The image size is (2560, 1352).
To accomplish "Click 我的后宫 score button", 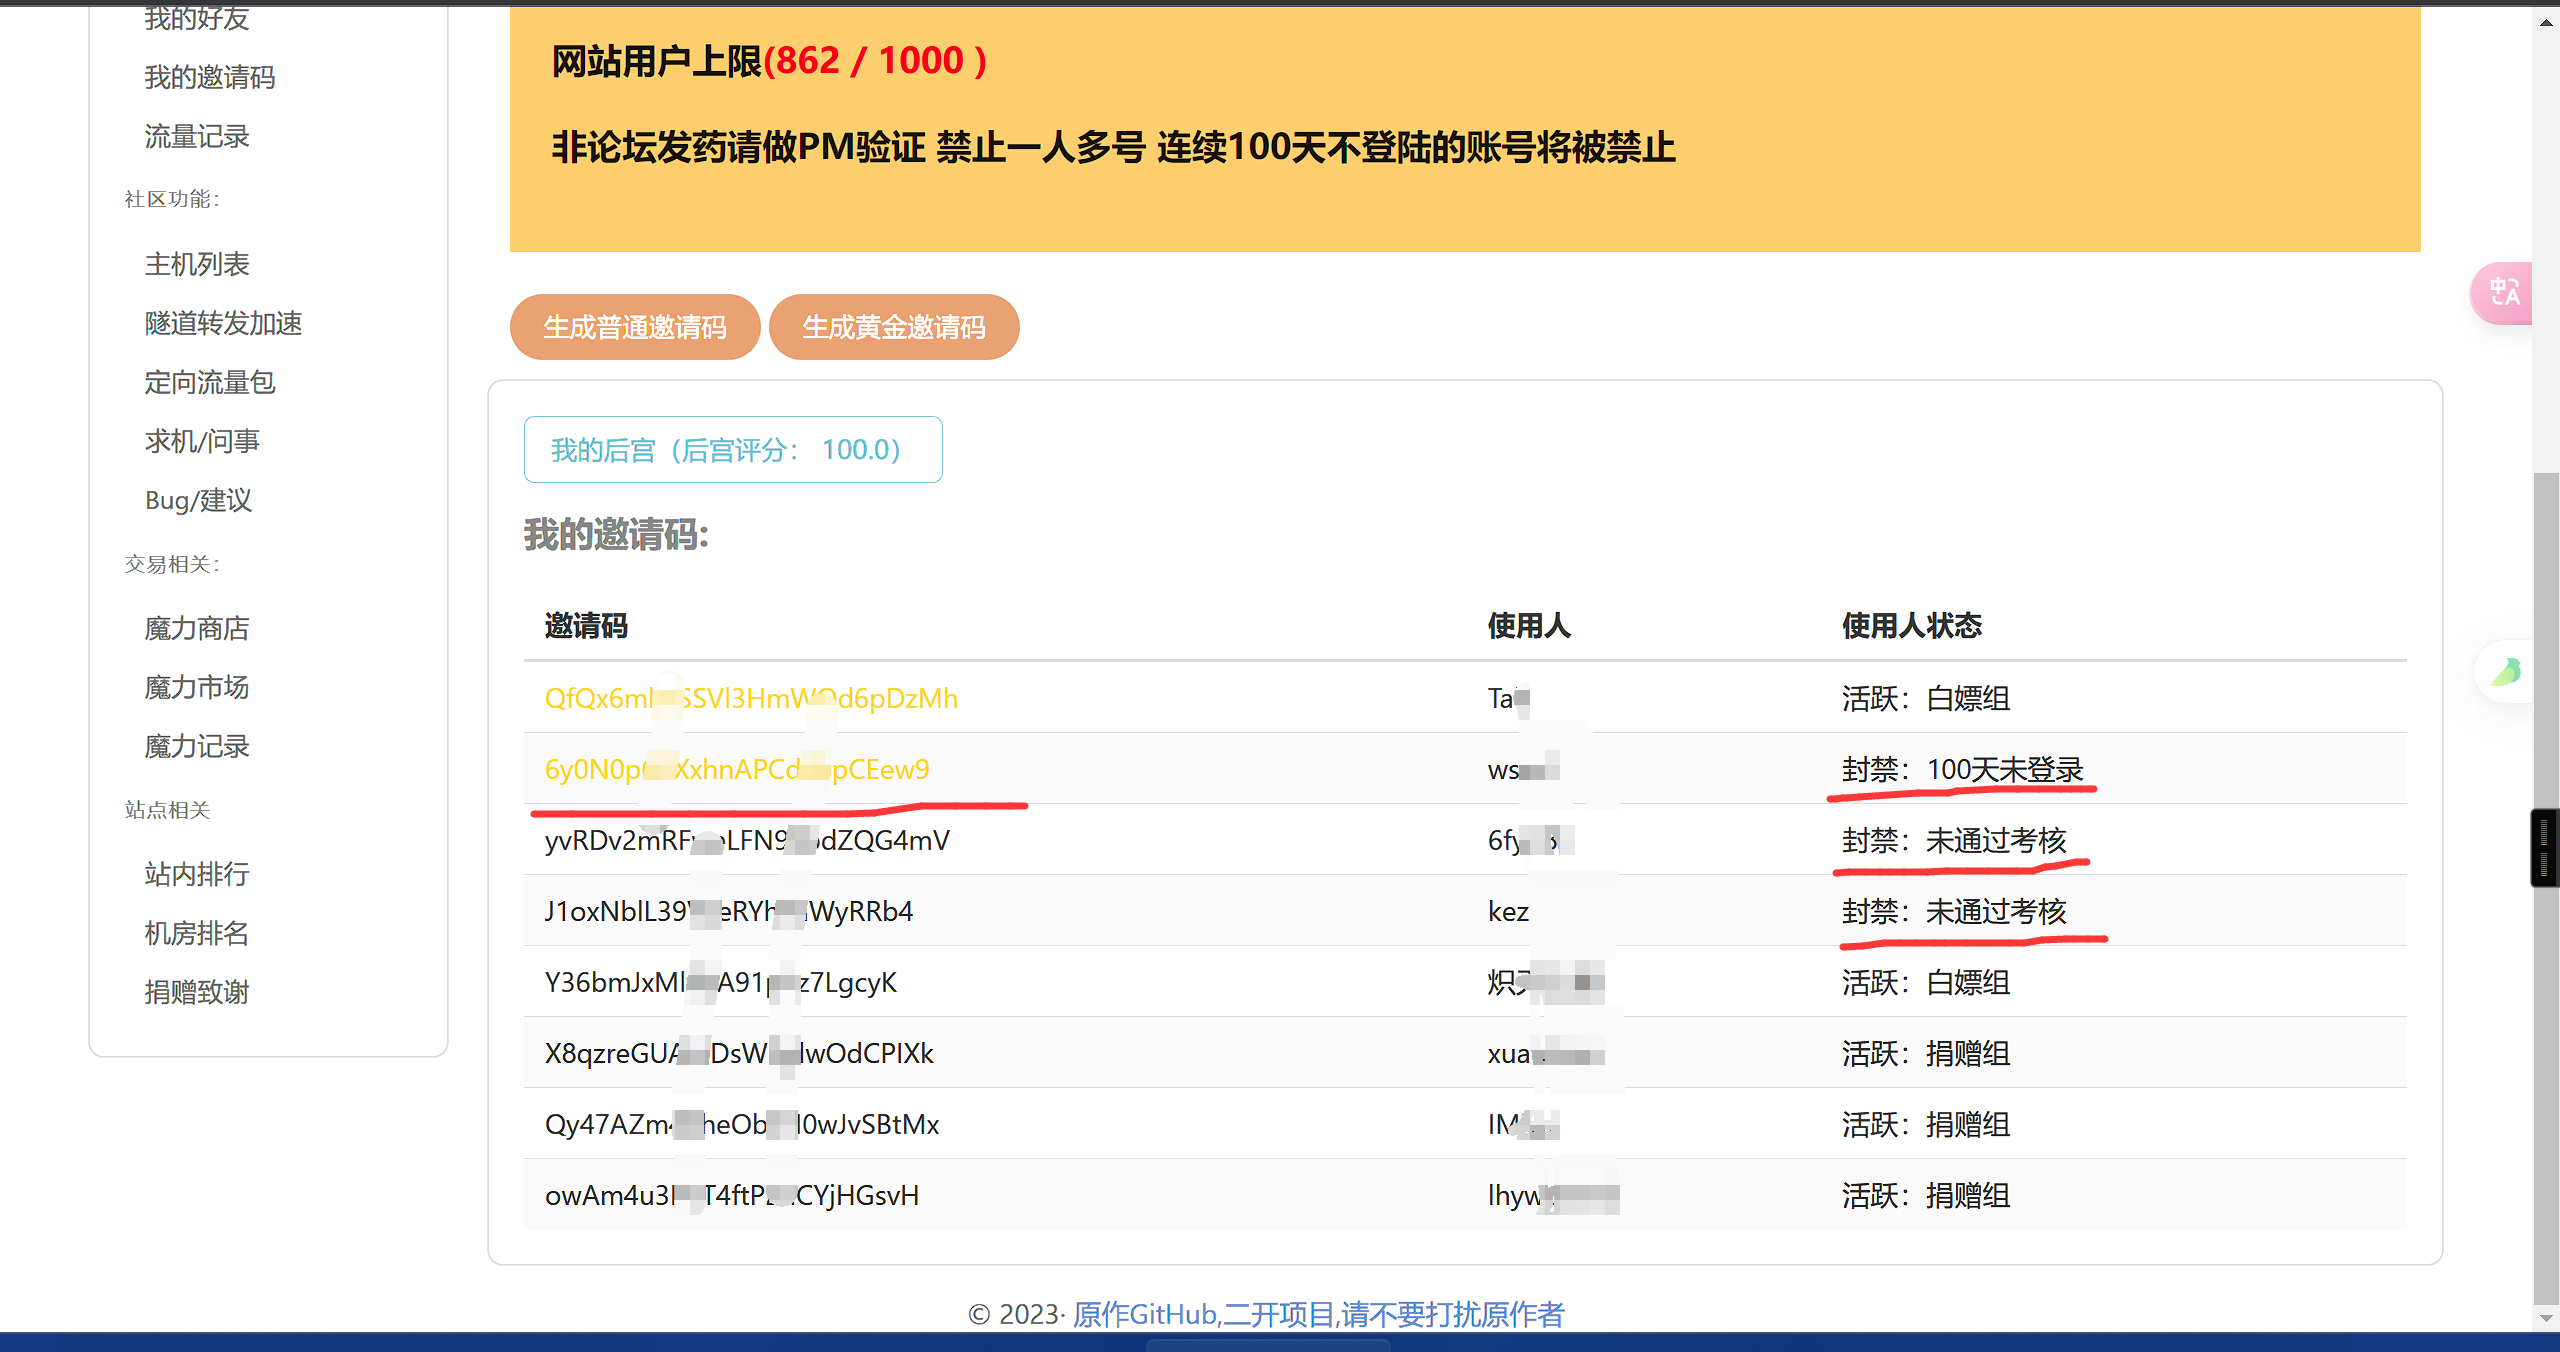I will [733, 450].
